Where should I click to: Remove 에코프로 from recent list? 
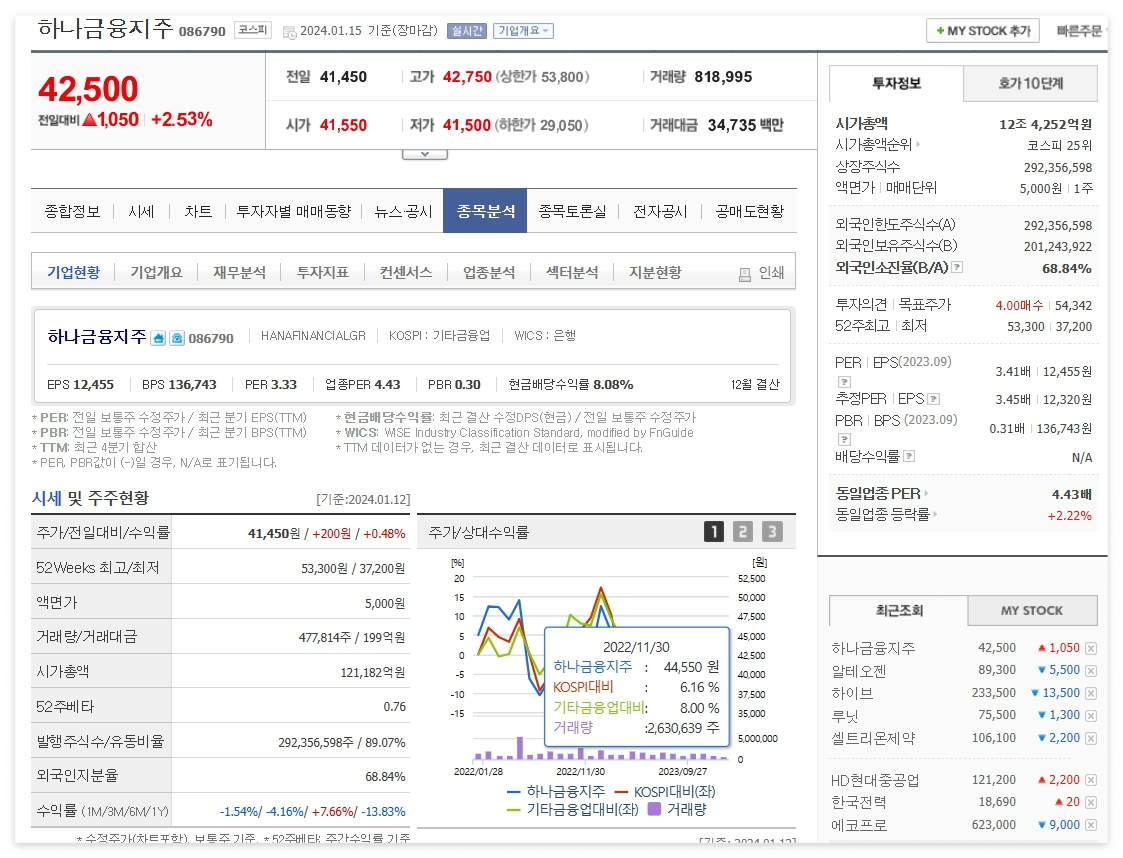[x=1091, y=825]
